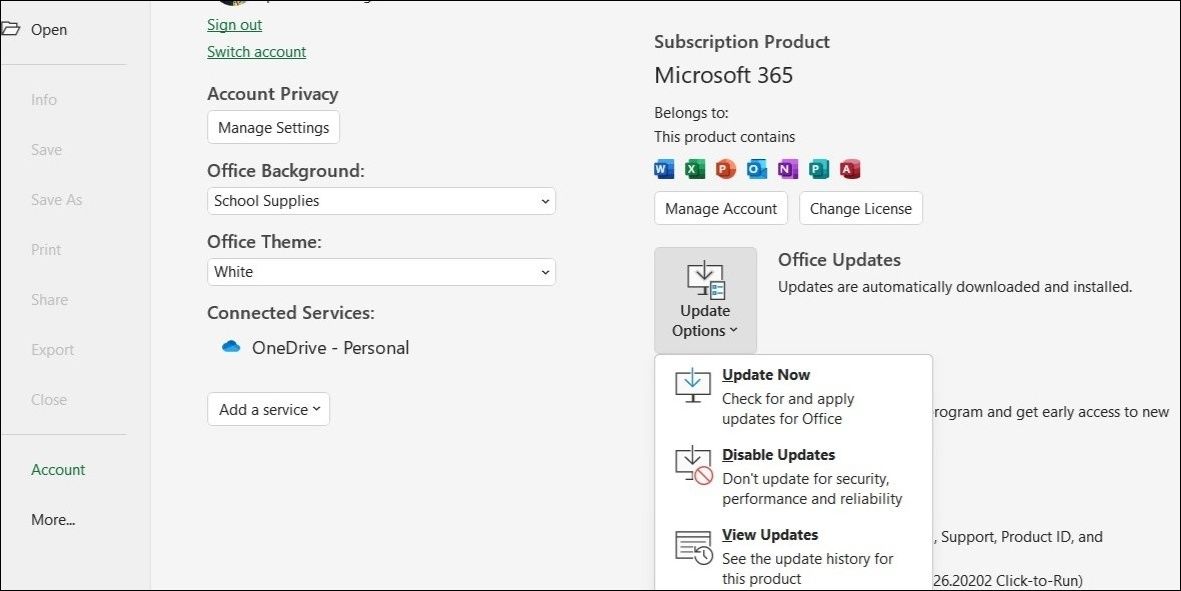
Task: Click the Disable Updates icon
Action: [694, 466]
